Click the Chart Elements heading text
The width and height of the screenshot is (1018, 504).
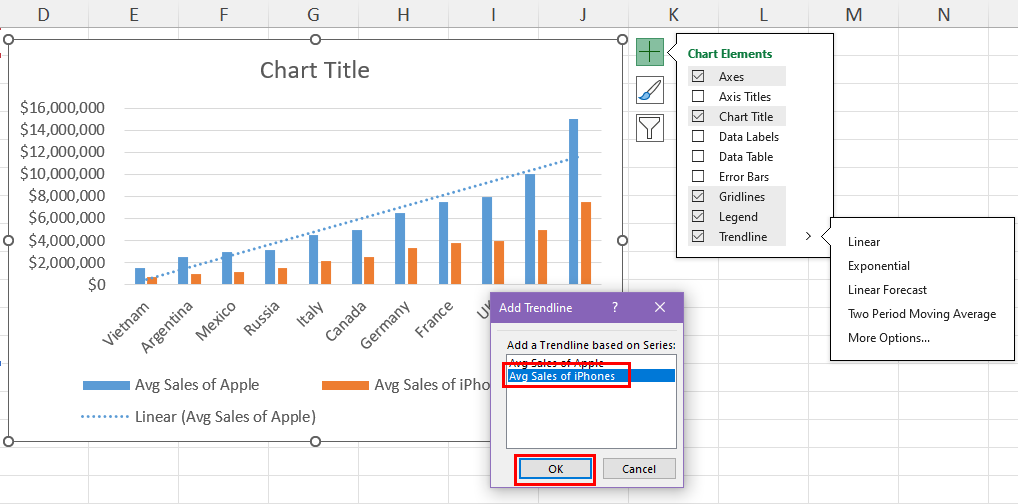pyautogui.click(x=730, y=54)
